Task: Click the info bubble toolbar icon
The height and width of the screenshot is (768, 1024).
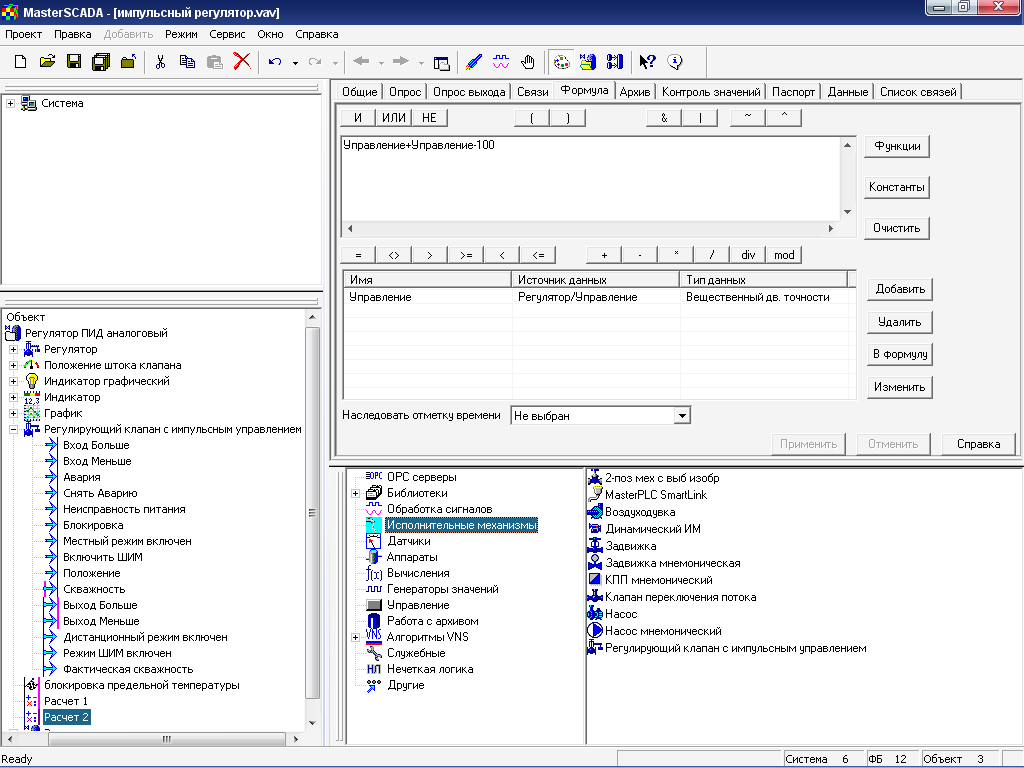Action: click(675, 62)
